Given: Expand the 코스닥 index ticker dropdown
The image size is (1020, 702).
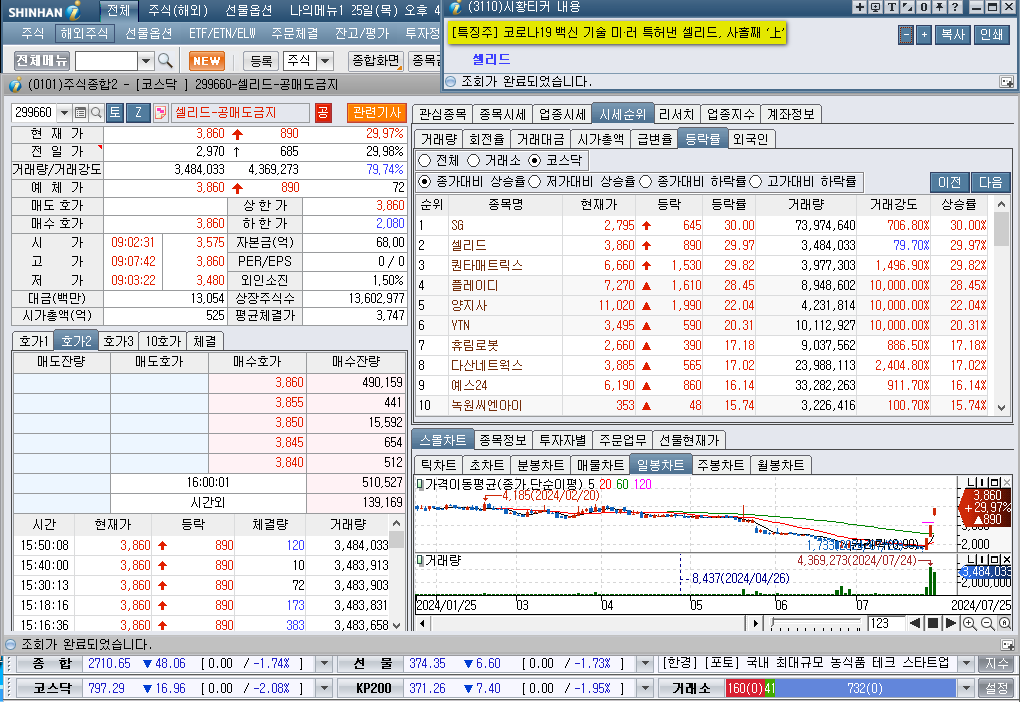Looking at the screenshot, I should pos(323,688).
